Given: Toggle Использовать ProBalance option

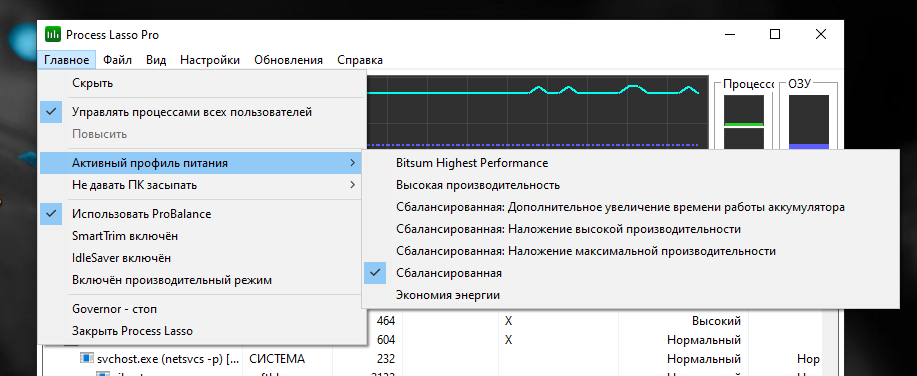Looking at the screenshot, I should pyautogui.click(x=201, y=214).
